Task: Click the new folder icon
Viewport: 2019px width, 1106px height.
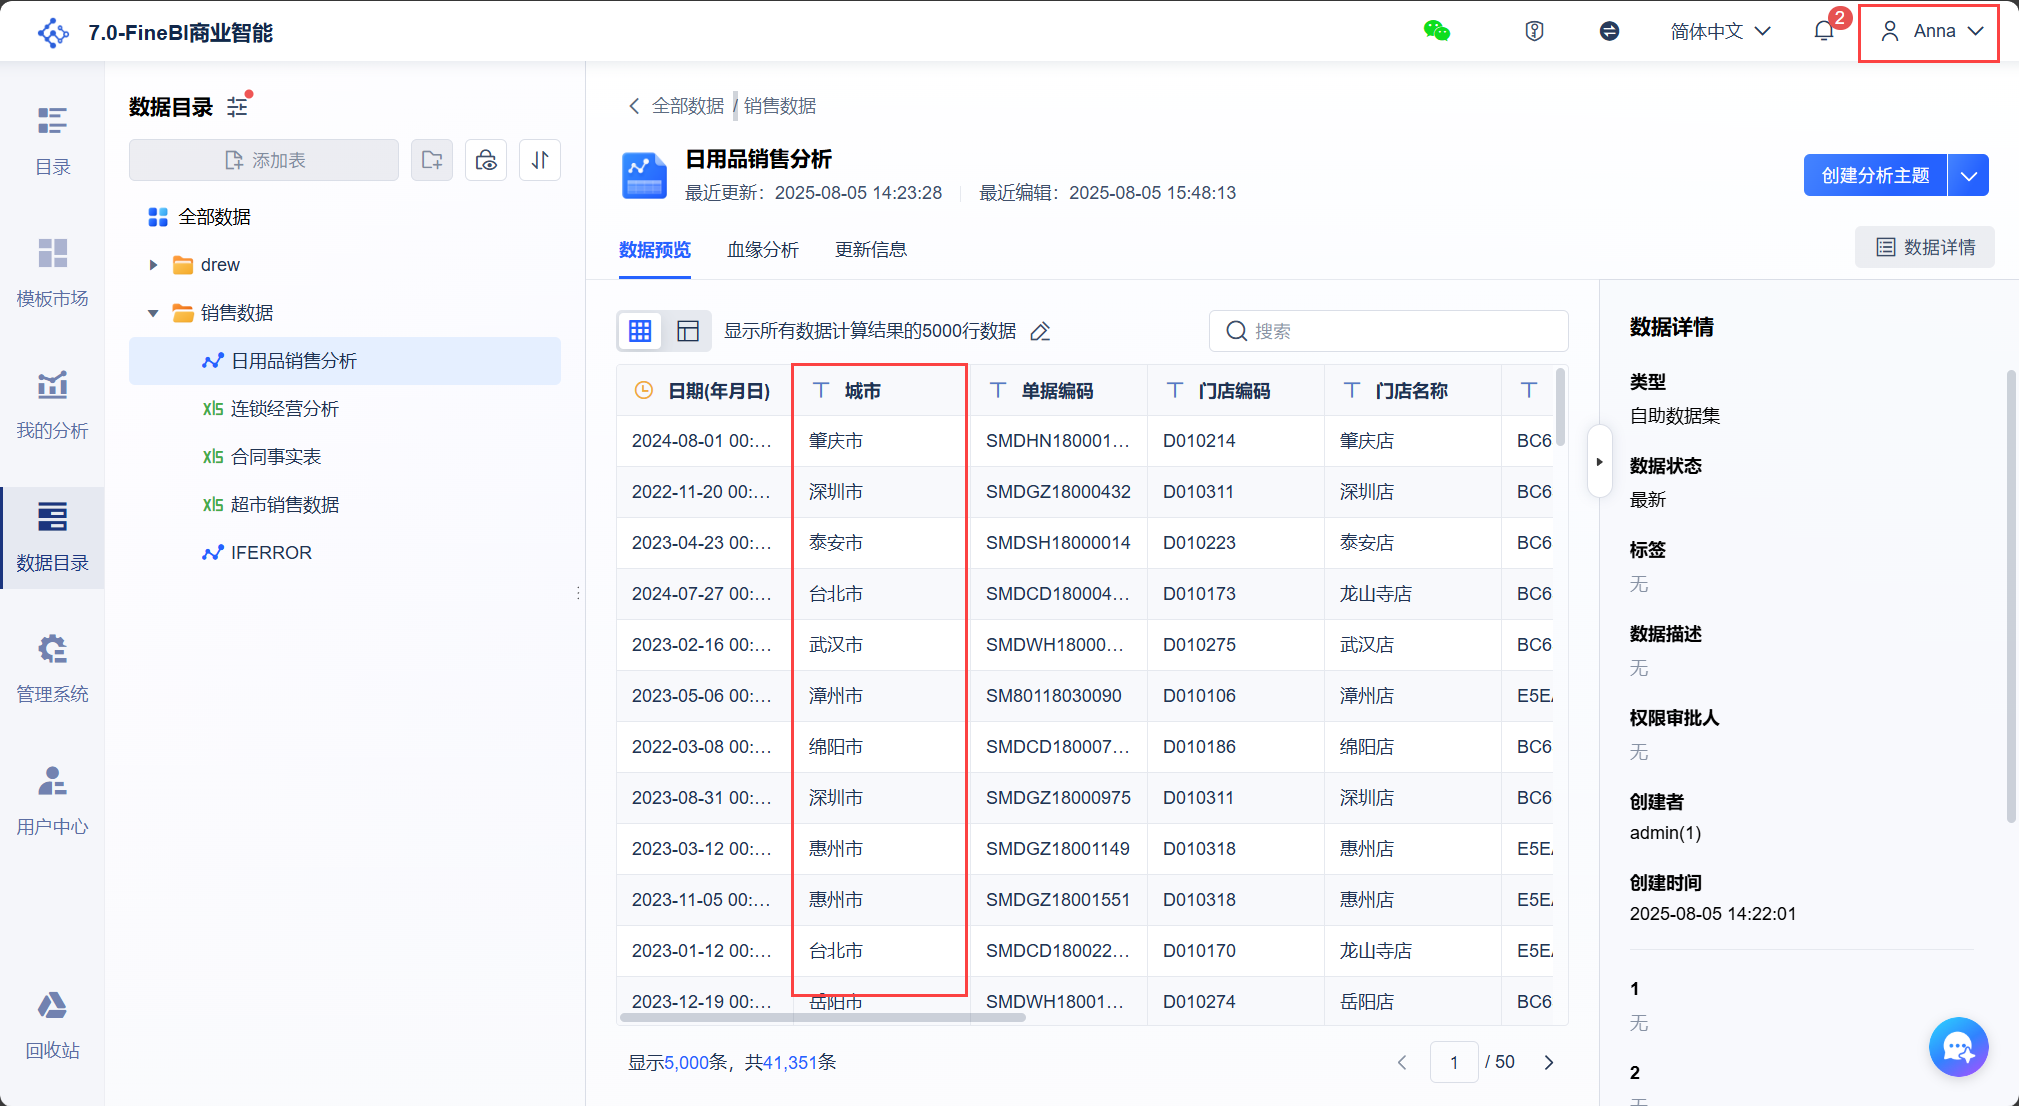Action: (432, 160)
